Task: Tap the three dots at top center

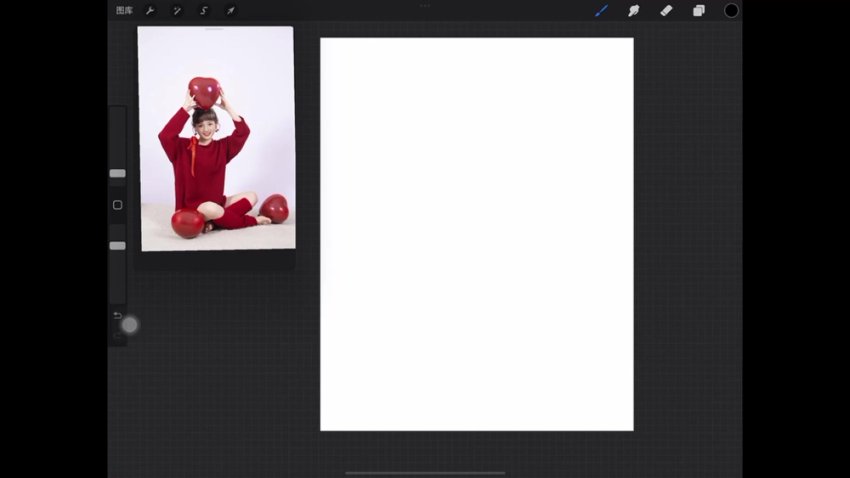Action: tap(425, 5)
